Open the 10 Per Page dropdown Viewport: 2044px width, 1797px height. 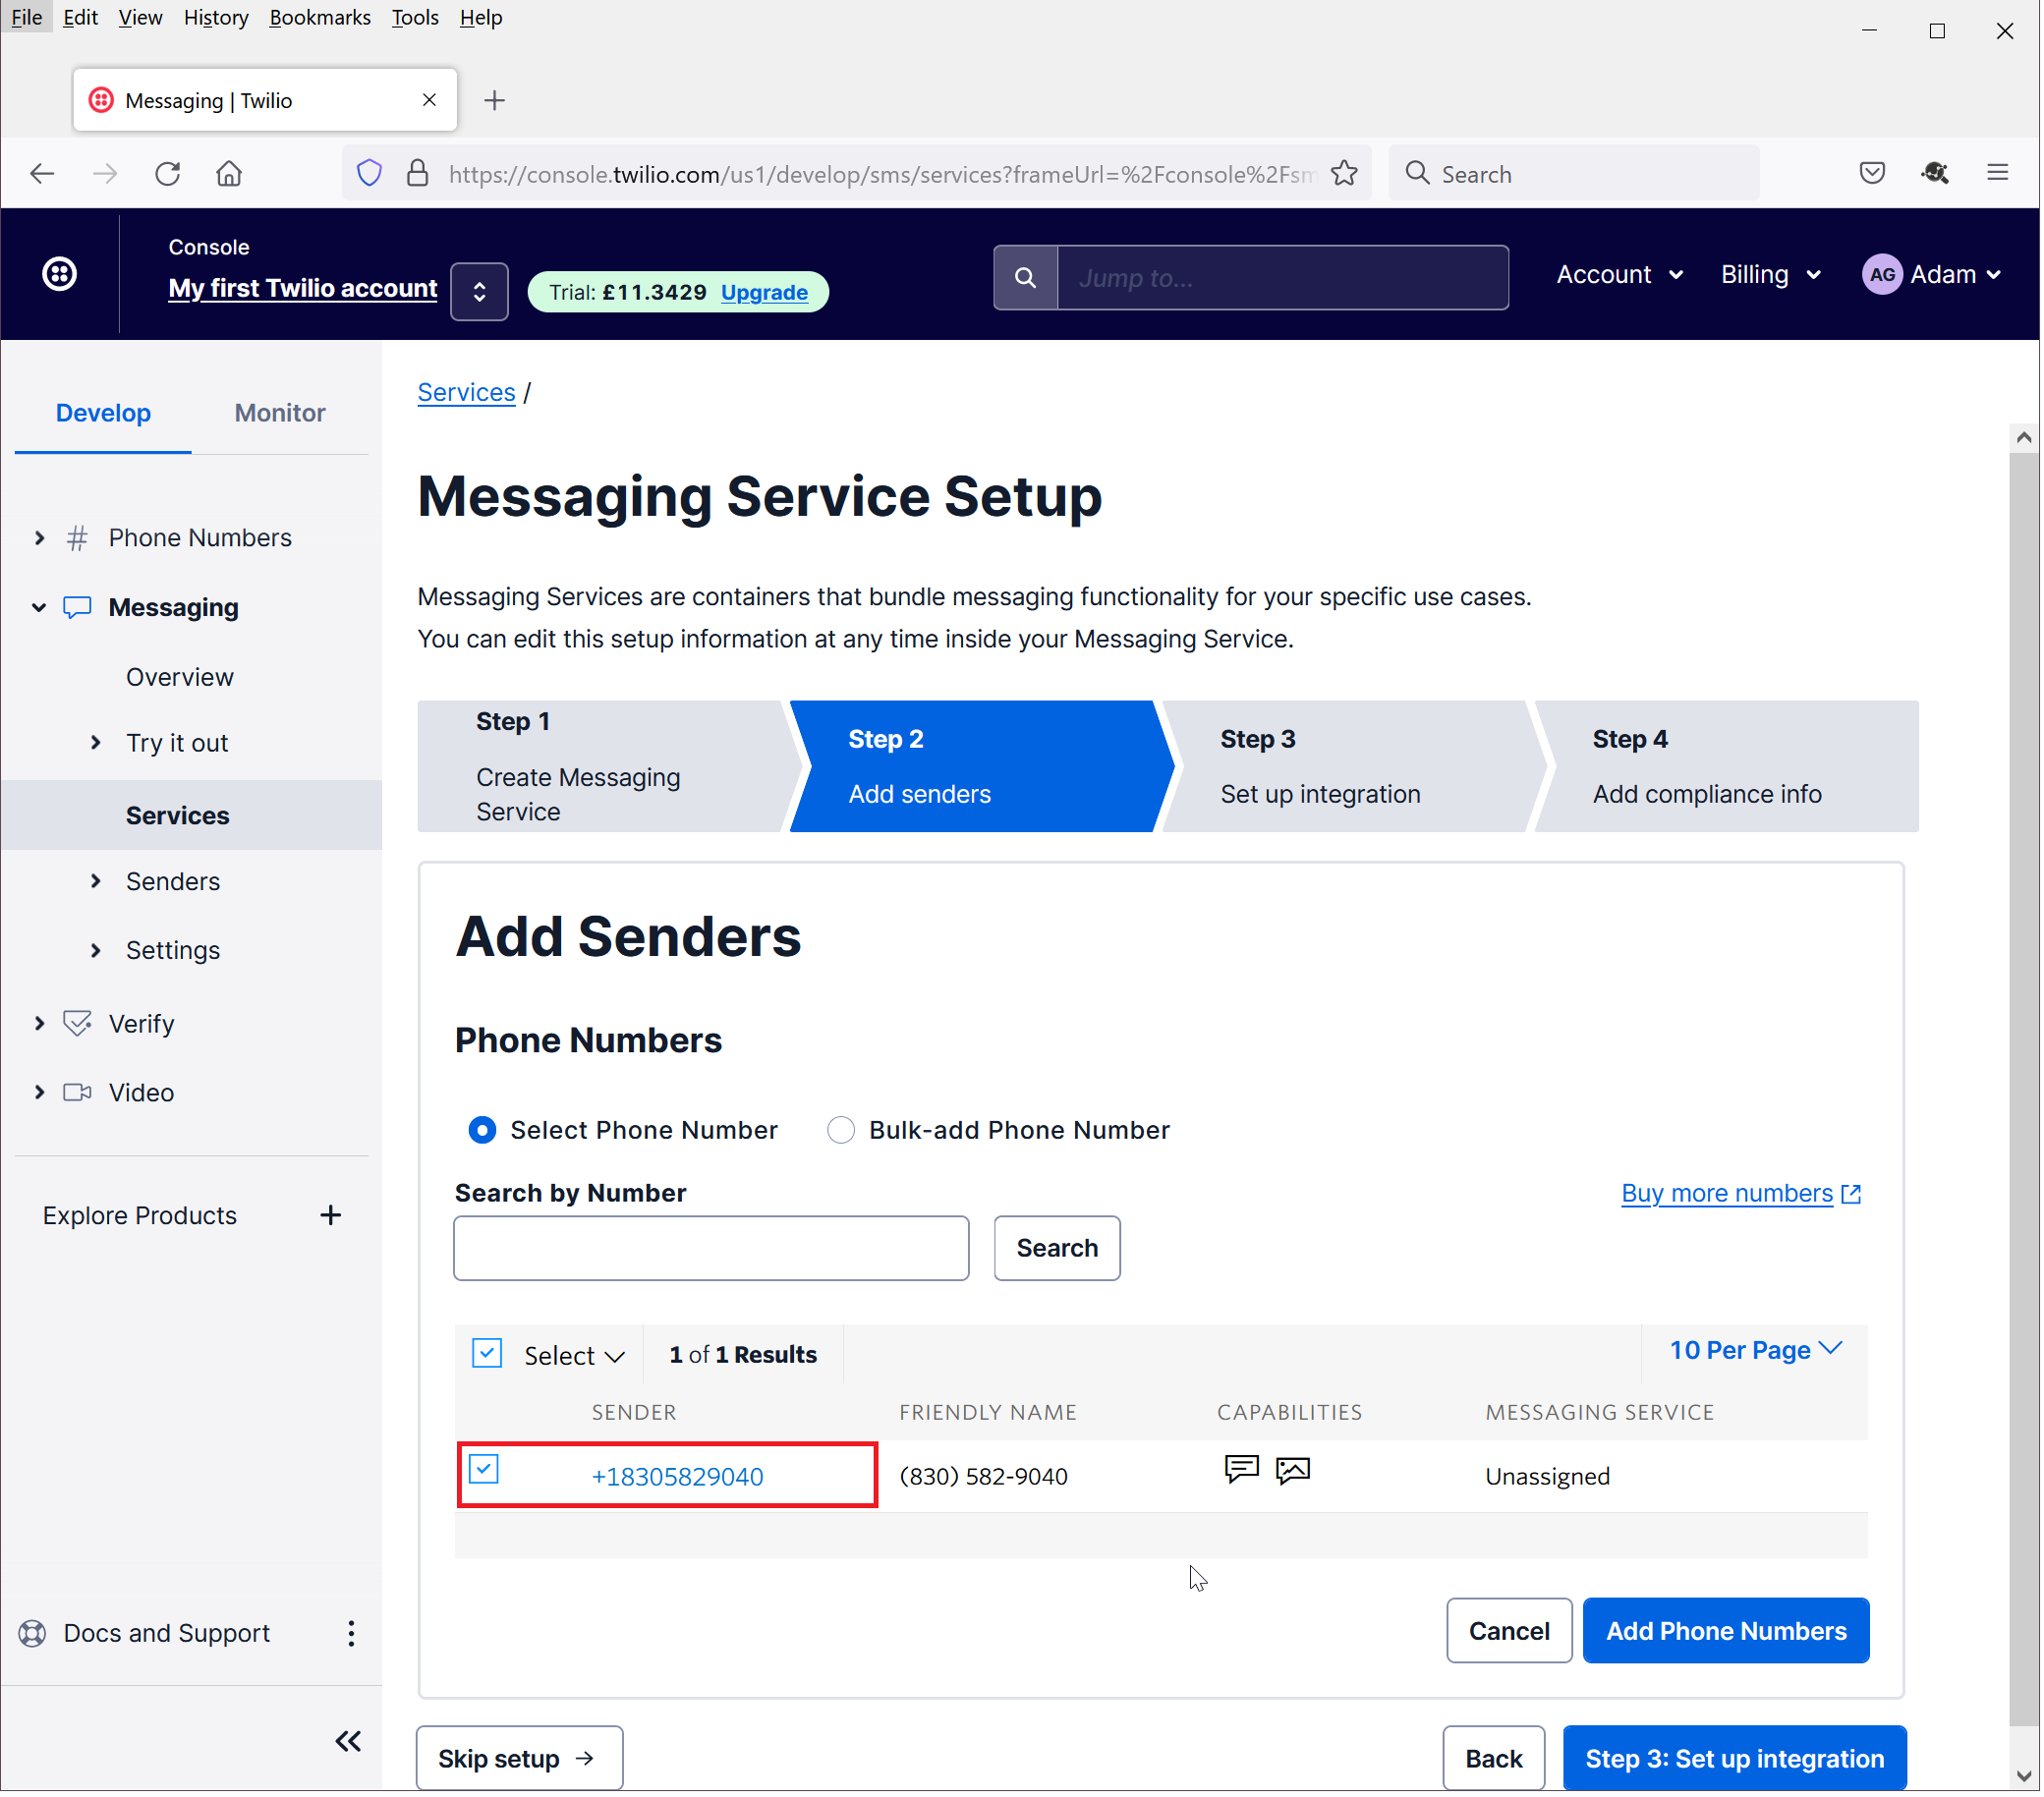pyautogui.click(x=1756, y=1351)
